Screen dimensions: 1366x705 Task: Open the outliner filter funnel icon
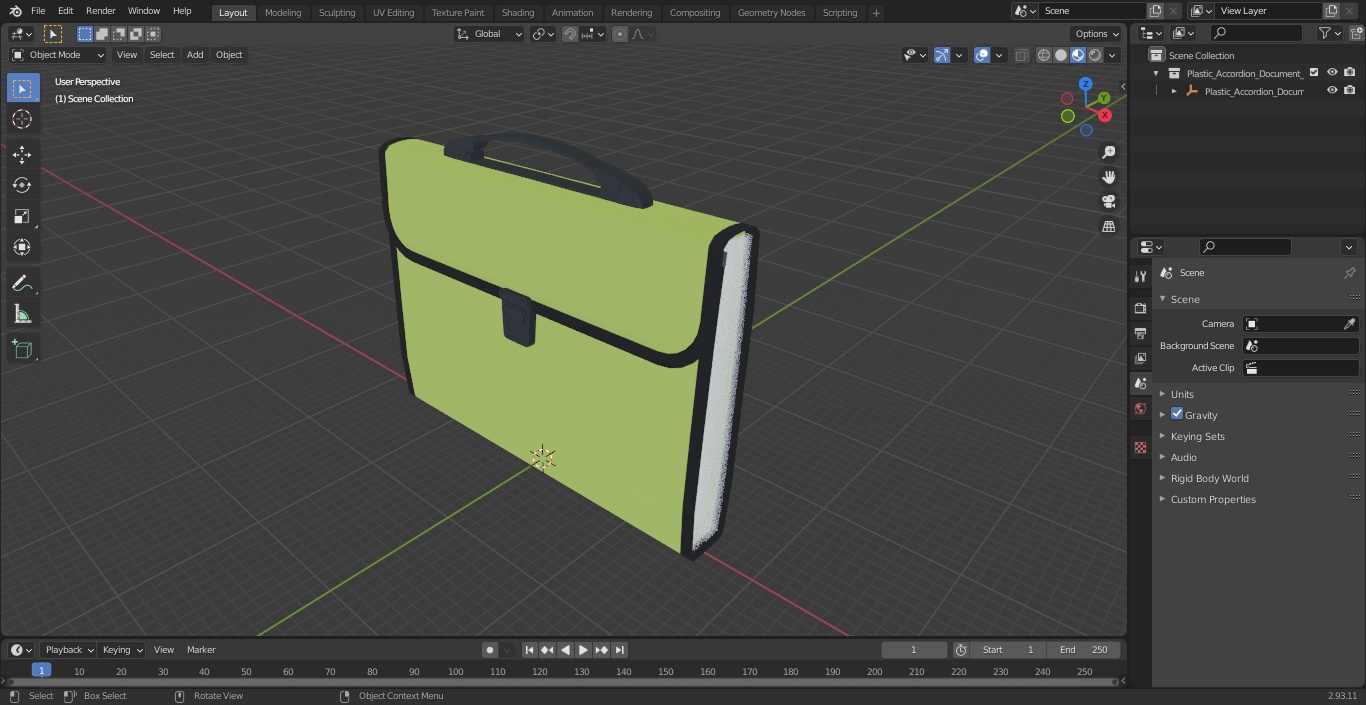pos(1325,33)
